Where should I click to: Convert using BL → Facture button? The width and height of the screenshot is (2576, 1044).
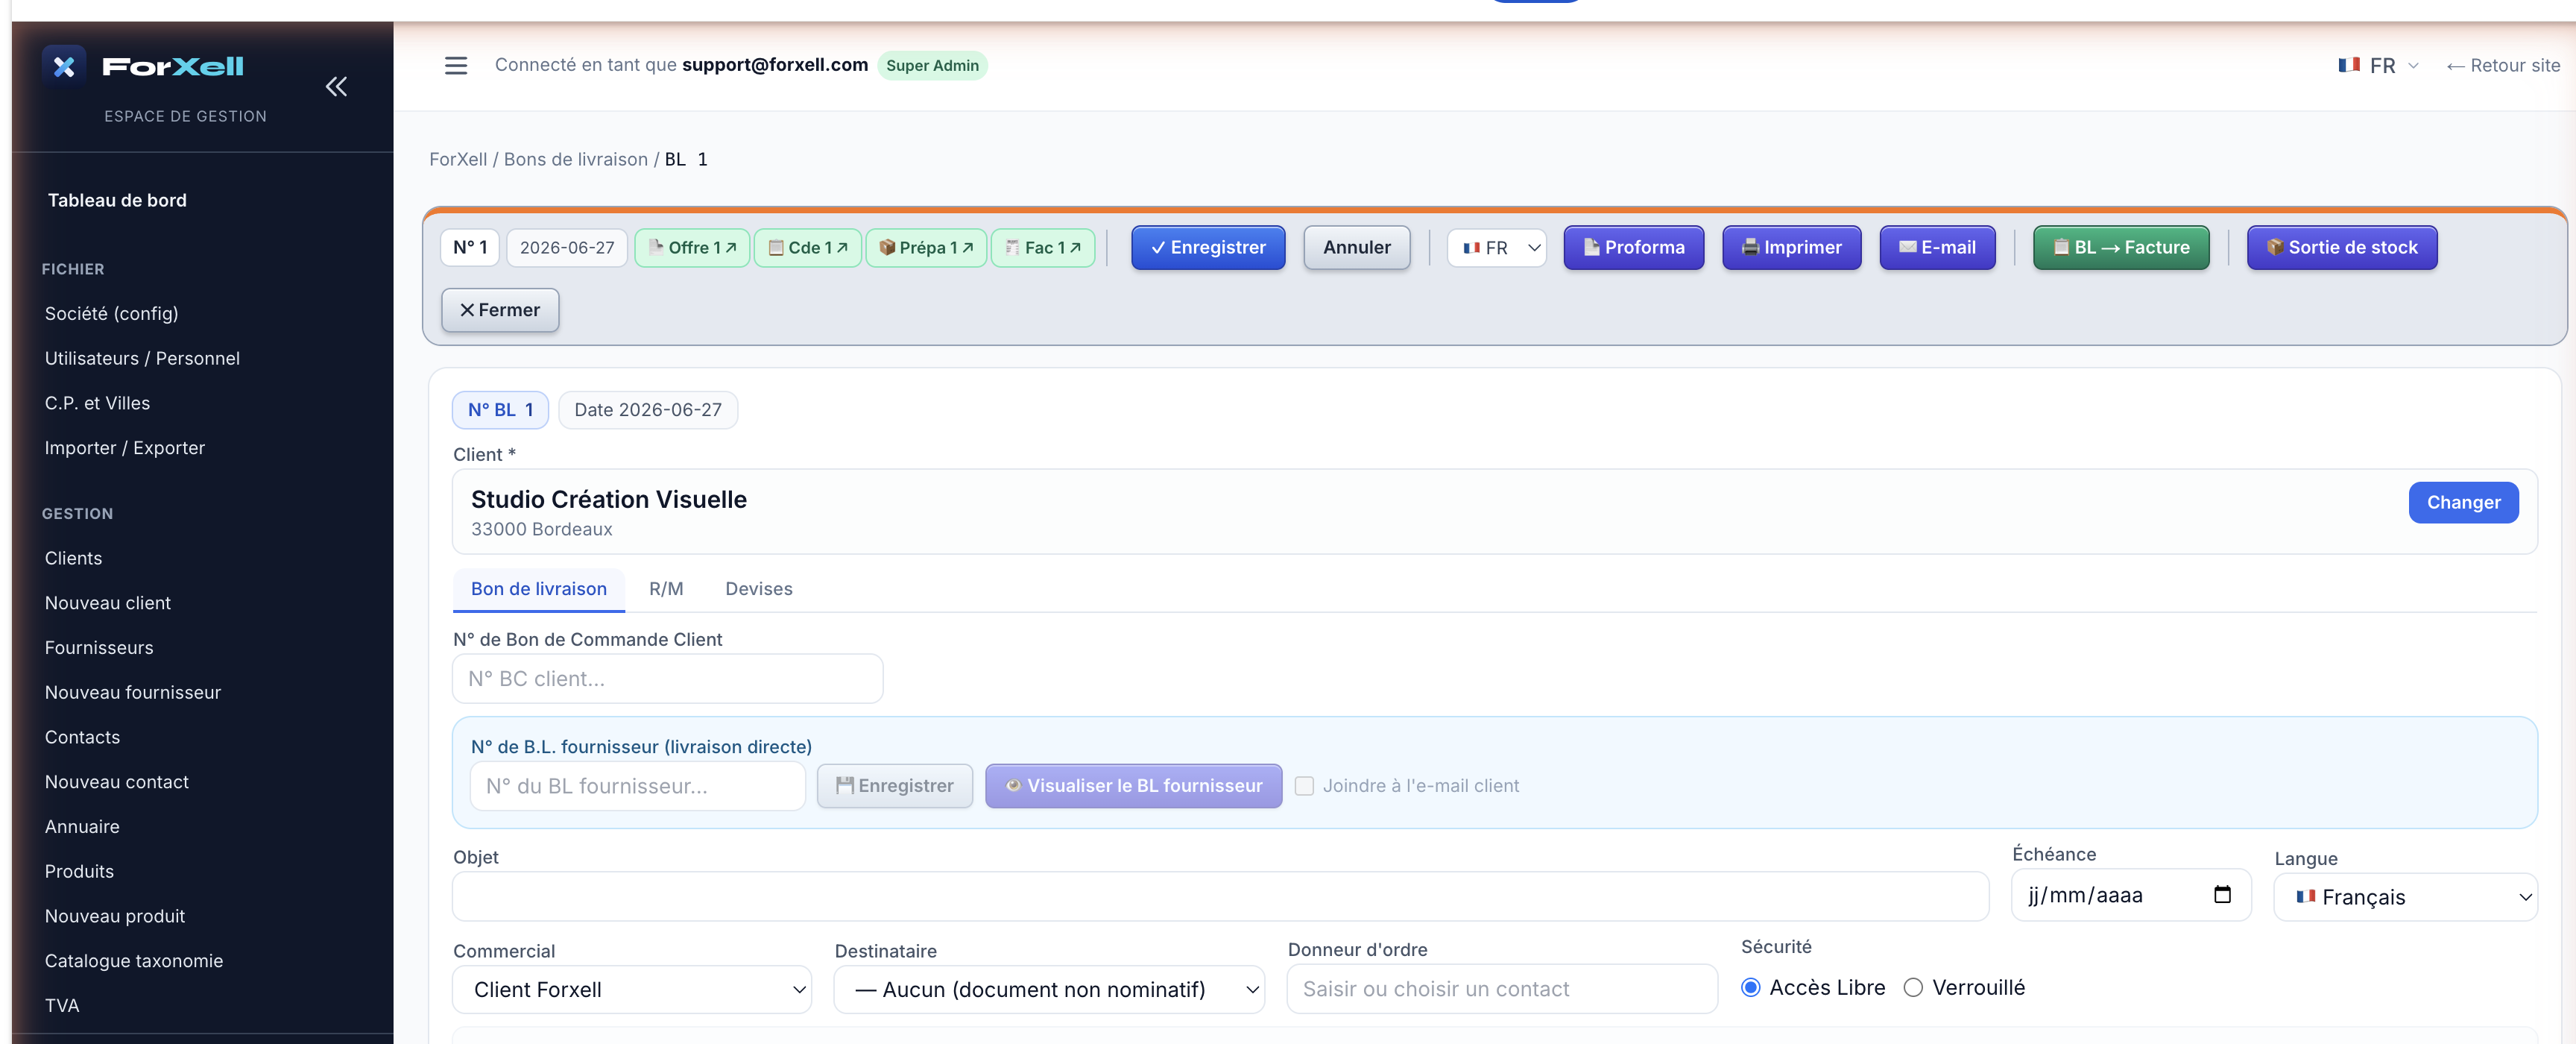pyautogui.click(x=2121, y=248)
